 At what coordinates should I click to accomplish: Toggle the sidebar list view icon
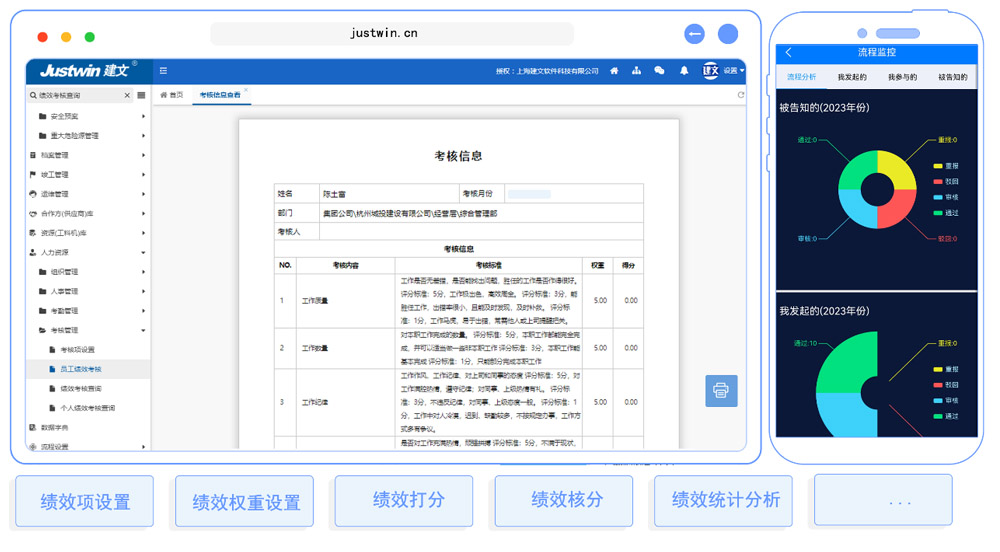(x=142, y=95)
